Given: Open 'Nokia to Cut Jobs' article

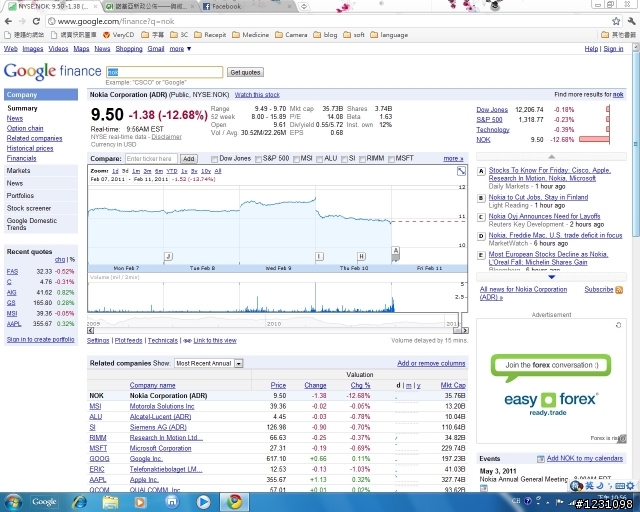Looking at the screenshot, I should 538,197.
